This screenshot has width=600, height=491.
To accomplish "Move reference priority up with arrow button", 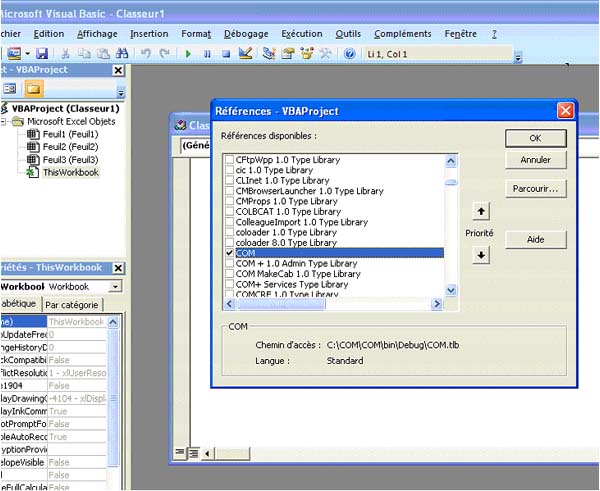I will [481, 211].
